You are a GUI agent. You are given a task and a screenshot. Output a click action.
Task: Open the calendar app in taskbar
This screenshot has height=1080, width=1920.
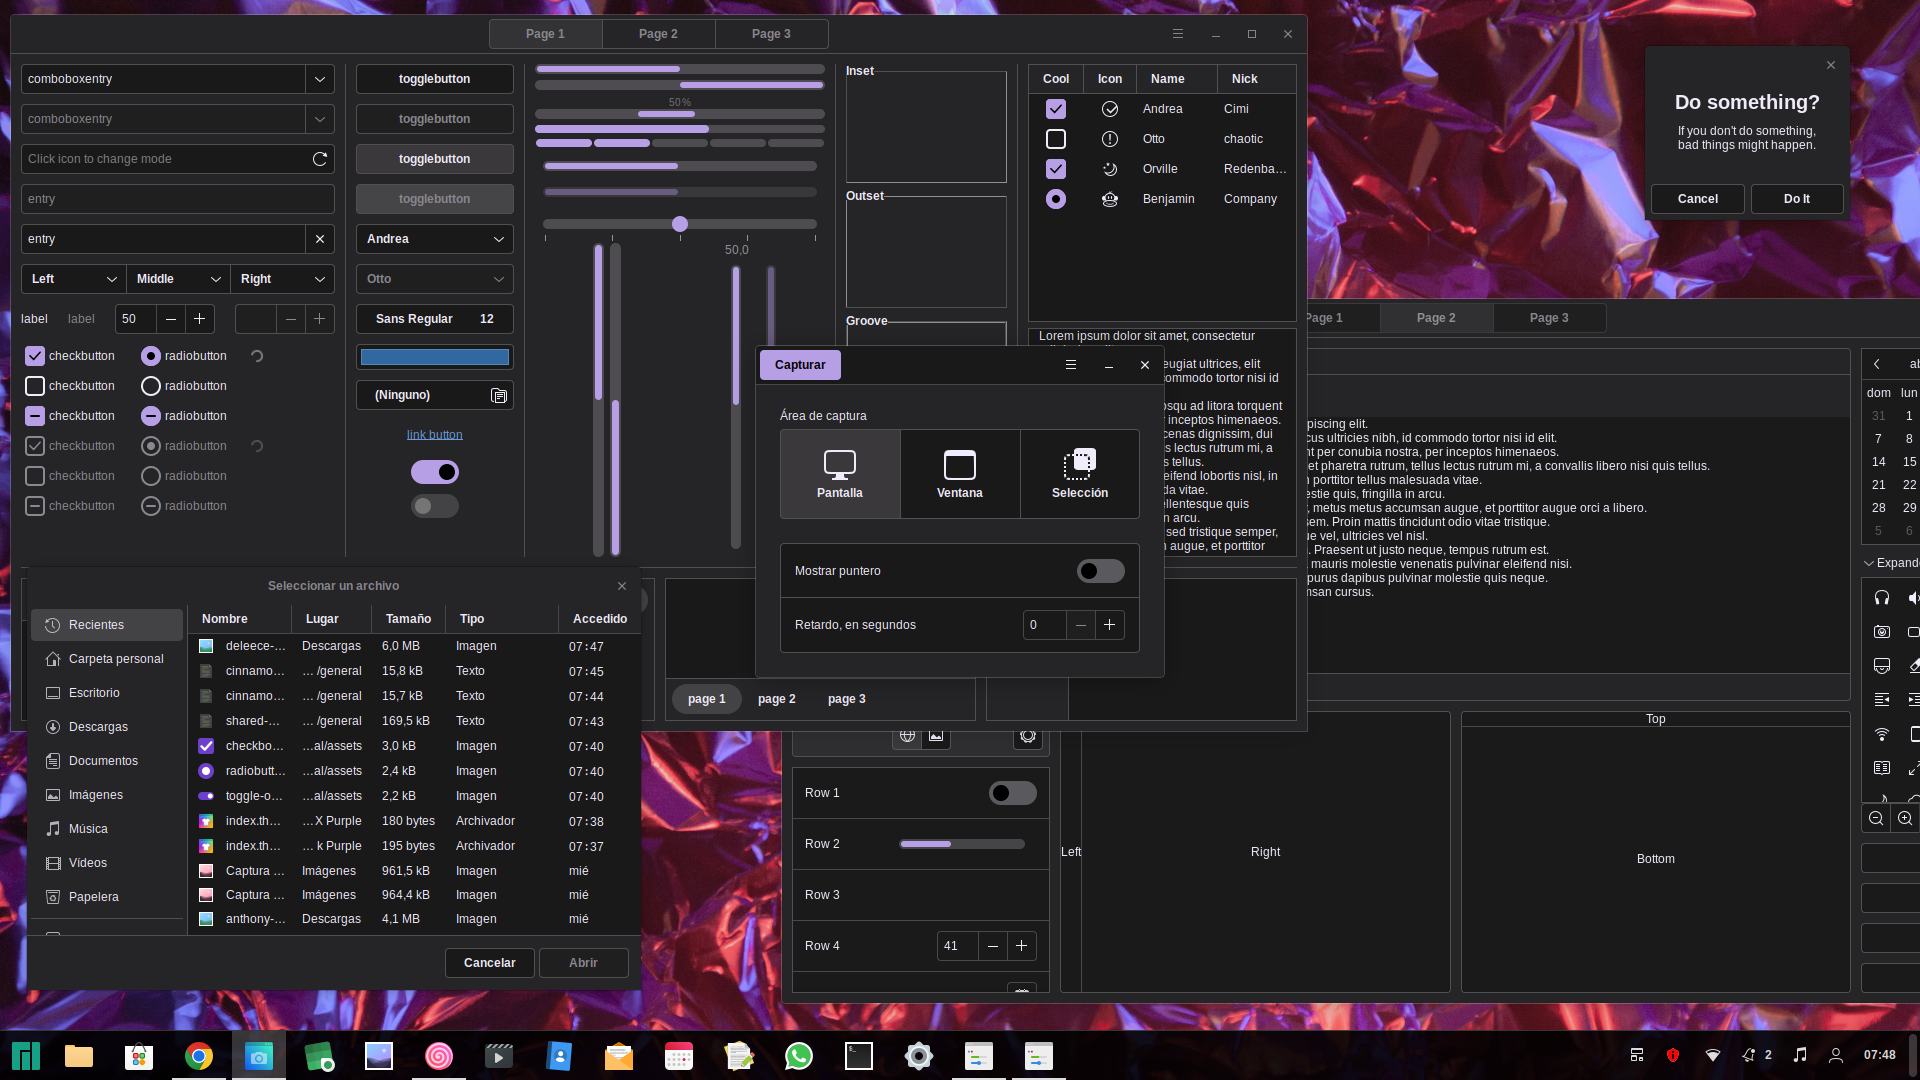679,1056
